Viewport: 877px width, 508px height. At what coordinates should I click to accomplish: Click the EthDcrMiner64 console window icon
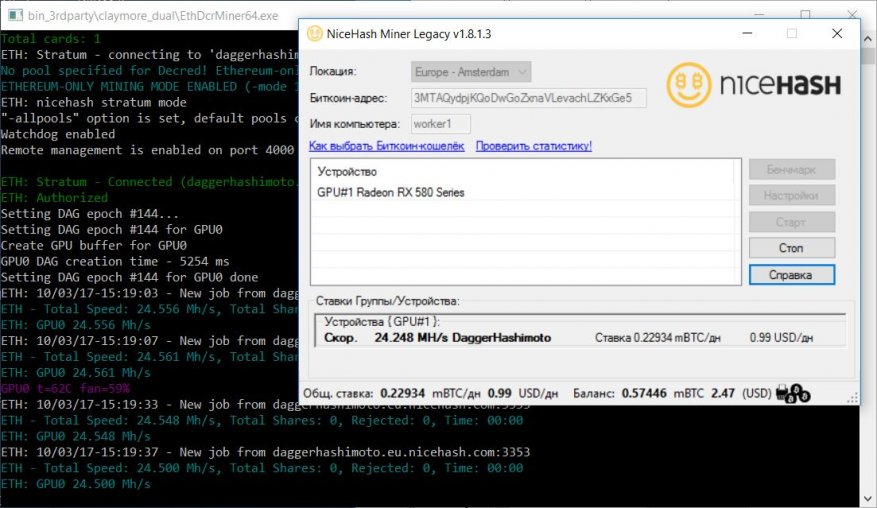tap(12, 16)
